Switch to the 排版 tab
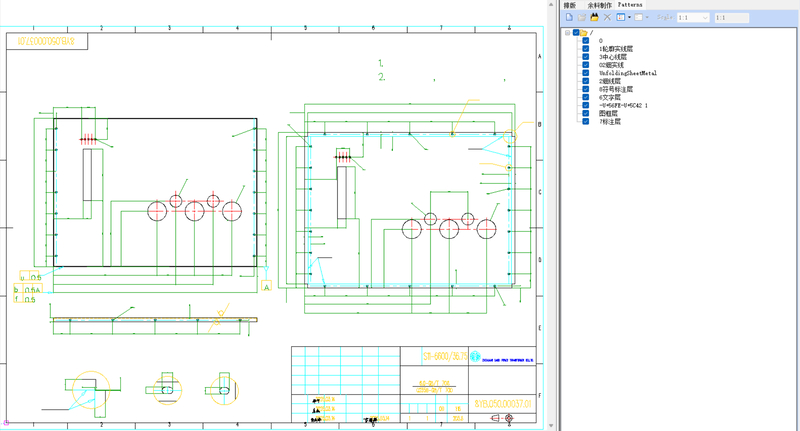800x431 pixels. click(x=570, y=5)
